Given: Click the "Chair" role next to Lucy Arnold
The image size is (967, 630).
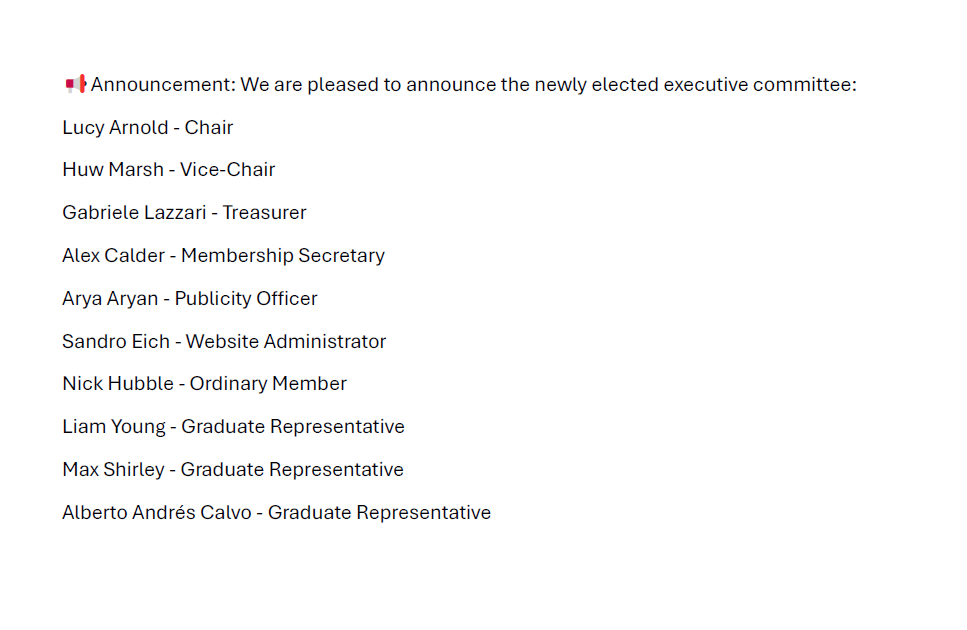Looking at the screenshot, I should tap(209, 128).
